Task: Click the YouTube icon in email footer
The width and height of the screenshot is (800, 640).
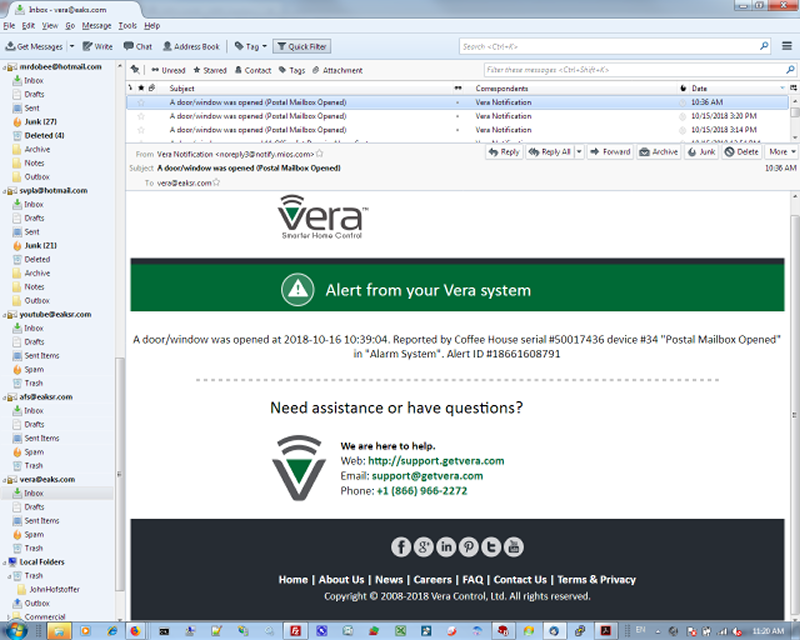Action: pos(514,546)
